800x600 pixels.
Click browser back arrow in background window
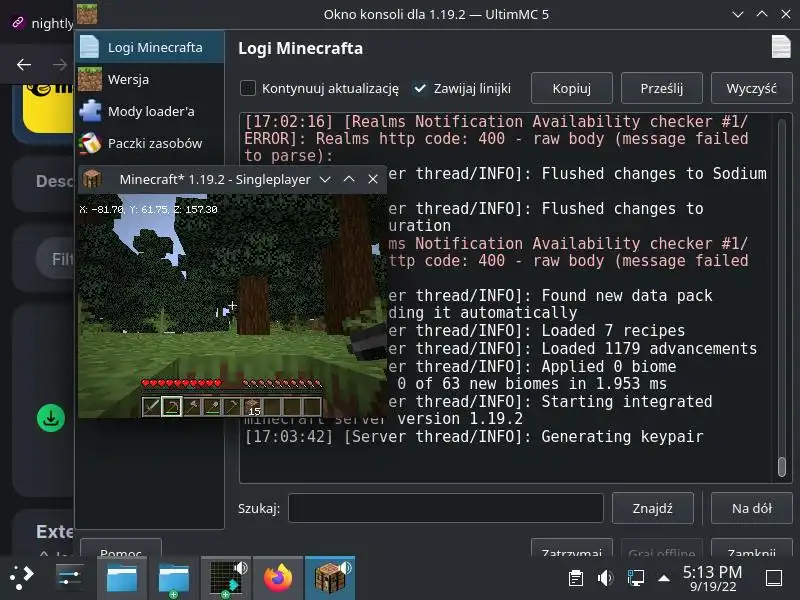pos(23,64)
